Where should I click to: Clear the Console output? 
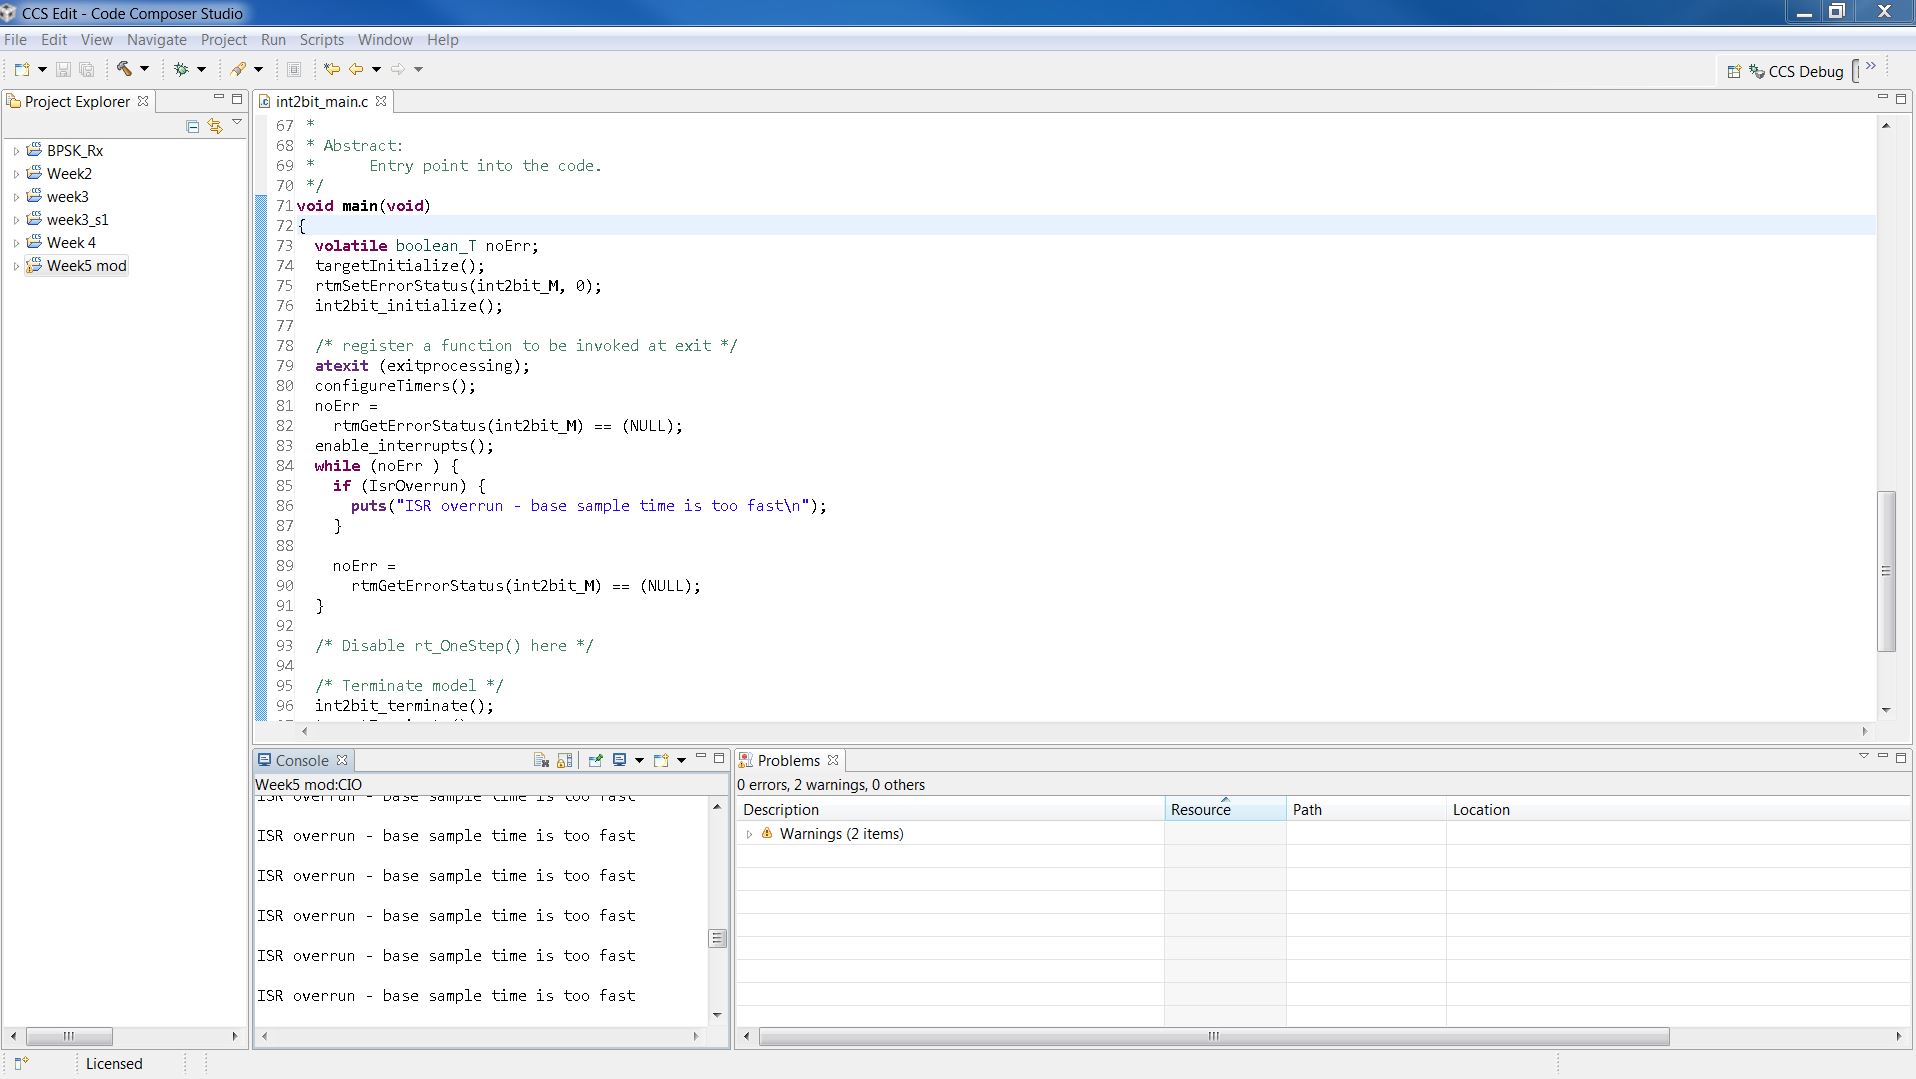pos(541,760)
